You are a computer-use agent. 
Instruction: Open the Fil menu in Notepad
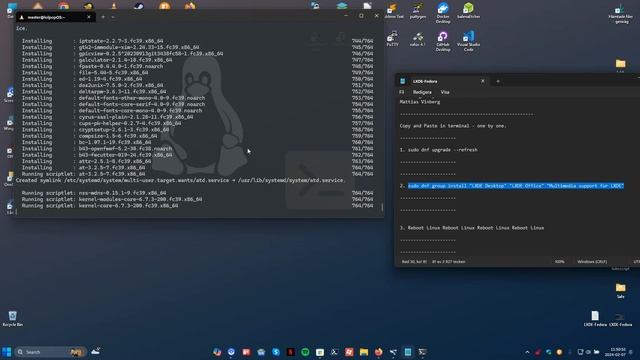pyautogui.click(x=402, y=92)
